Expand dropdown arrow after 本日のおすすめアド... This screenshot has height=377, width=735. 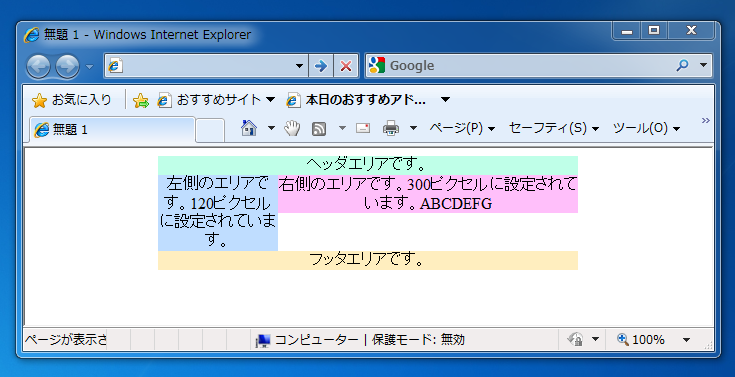[445, 100]
